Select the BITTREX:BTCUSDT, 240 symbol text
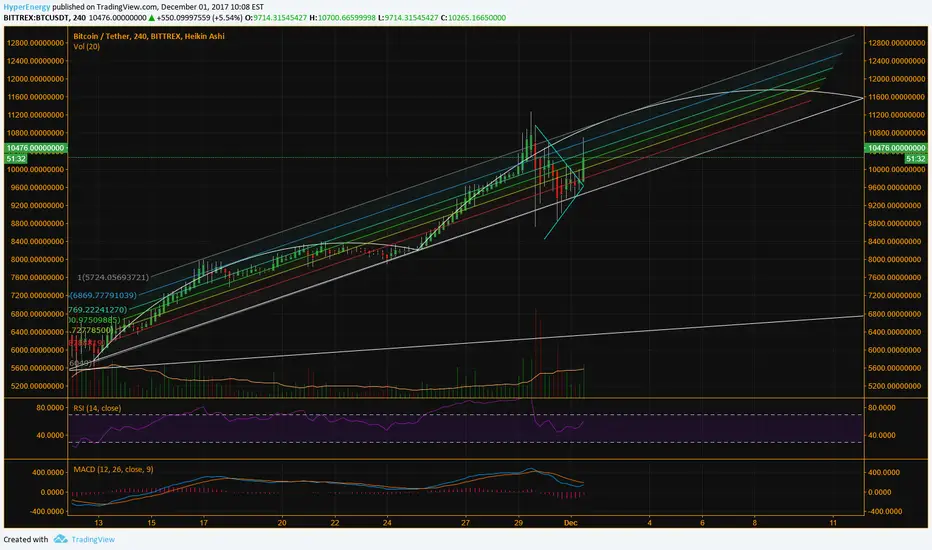 point(45,18)
